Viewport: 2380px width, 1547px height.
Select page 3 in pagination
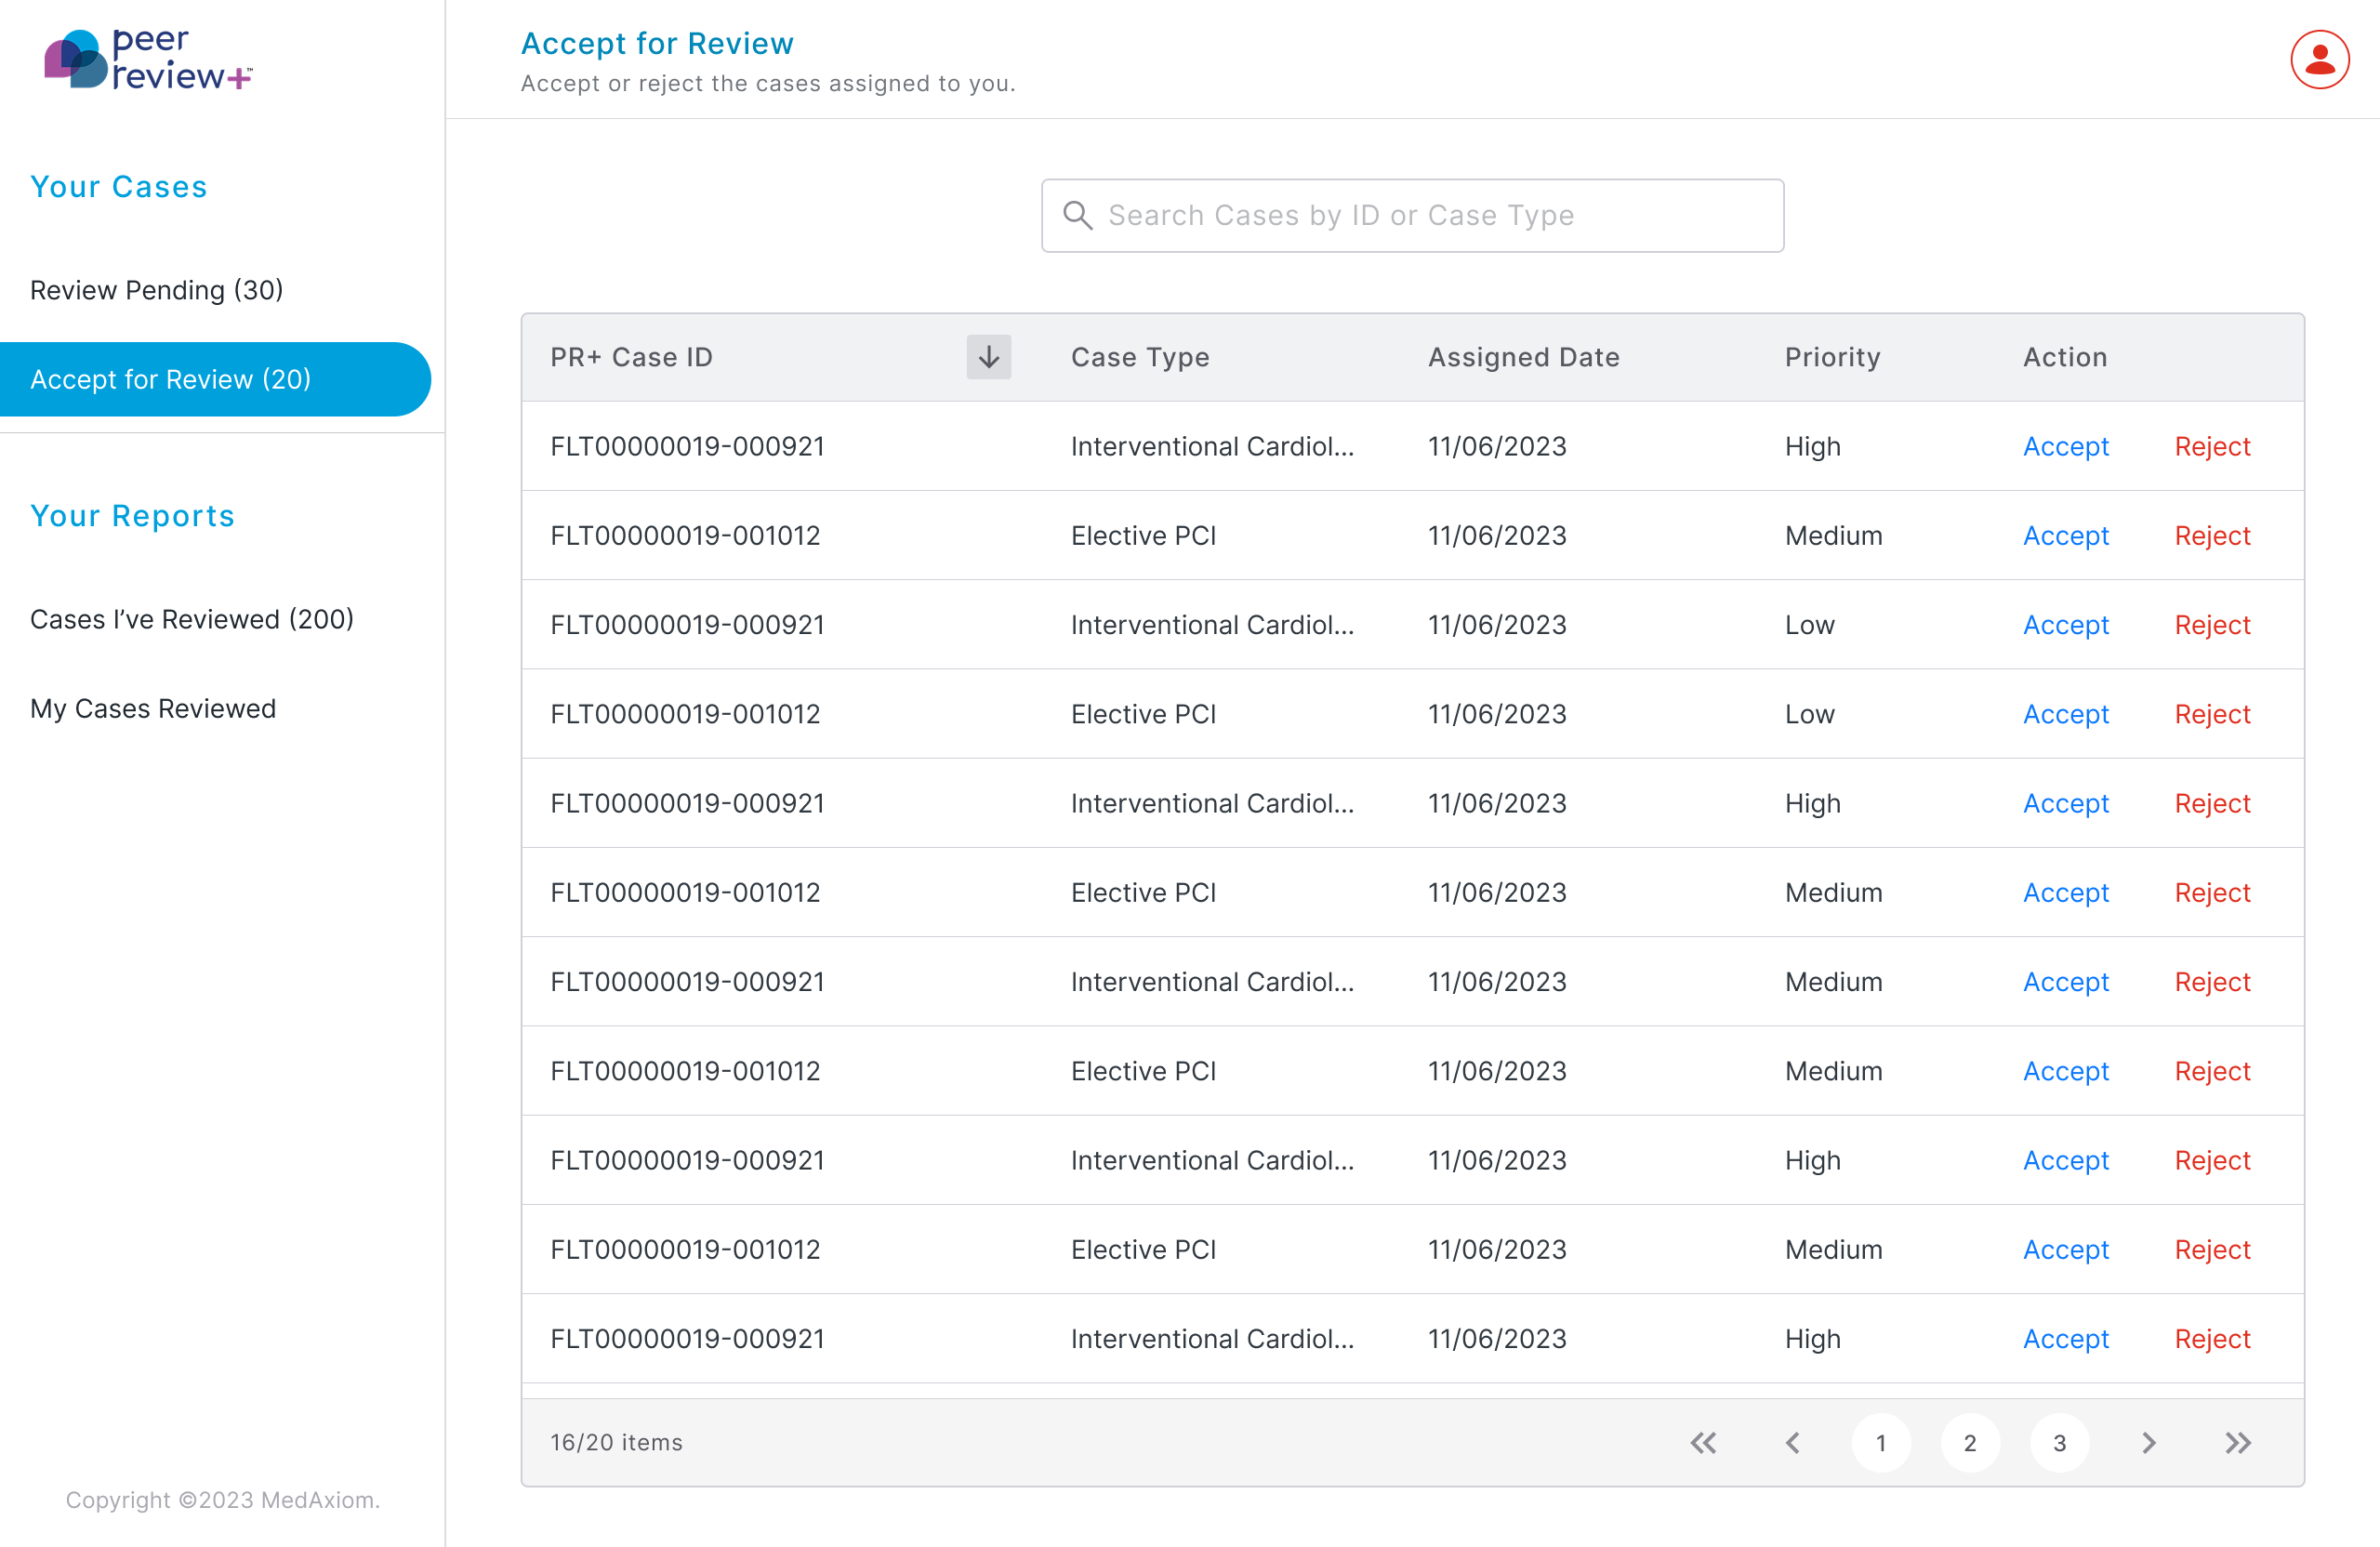pyautogui.click(x=2059, y=1442)
